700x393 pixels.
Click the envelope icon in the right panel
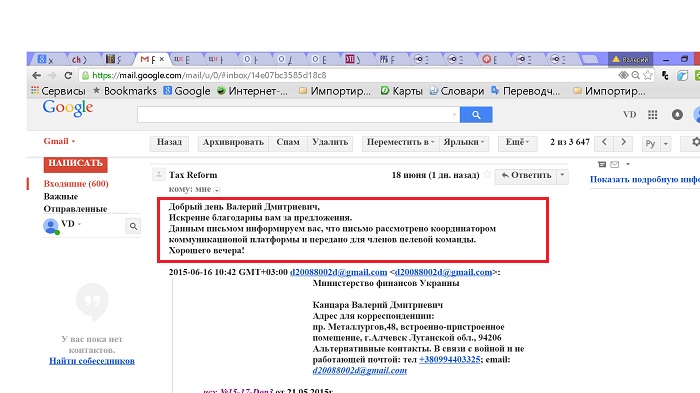click(x=615, y=165)
